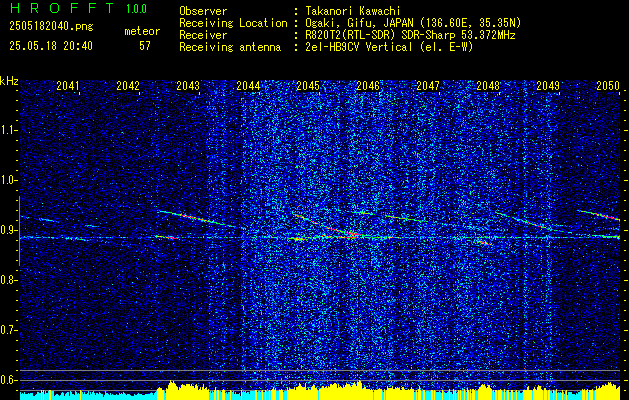This screenshot has height=400, width=629.
Task: Click location text Ogaki, Gifu, JAPAN
Action: (x=360, y=23)
